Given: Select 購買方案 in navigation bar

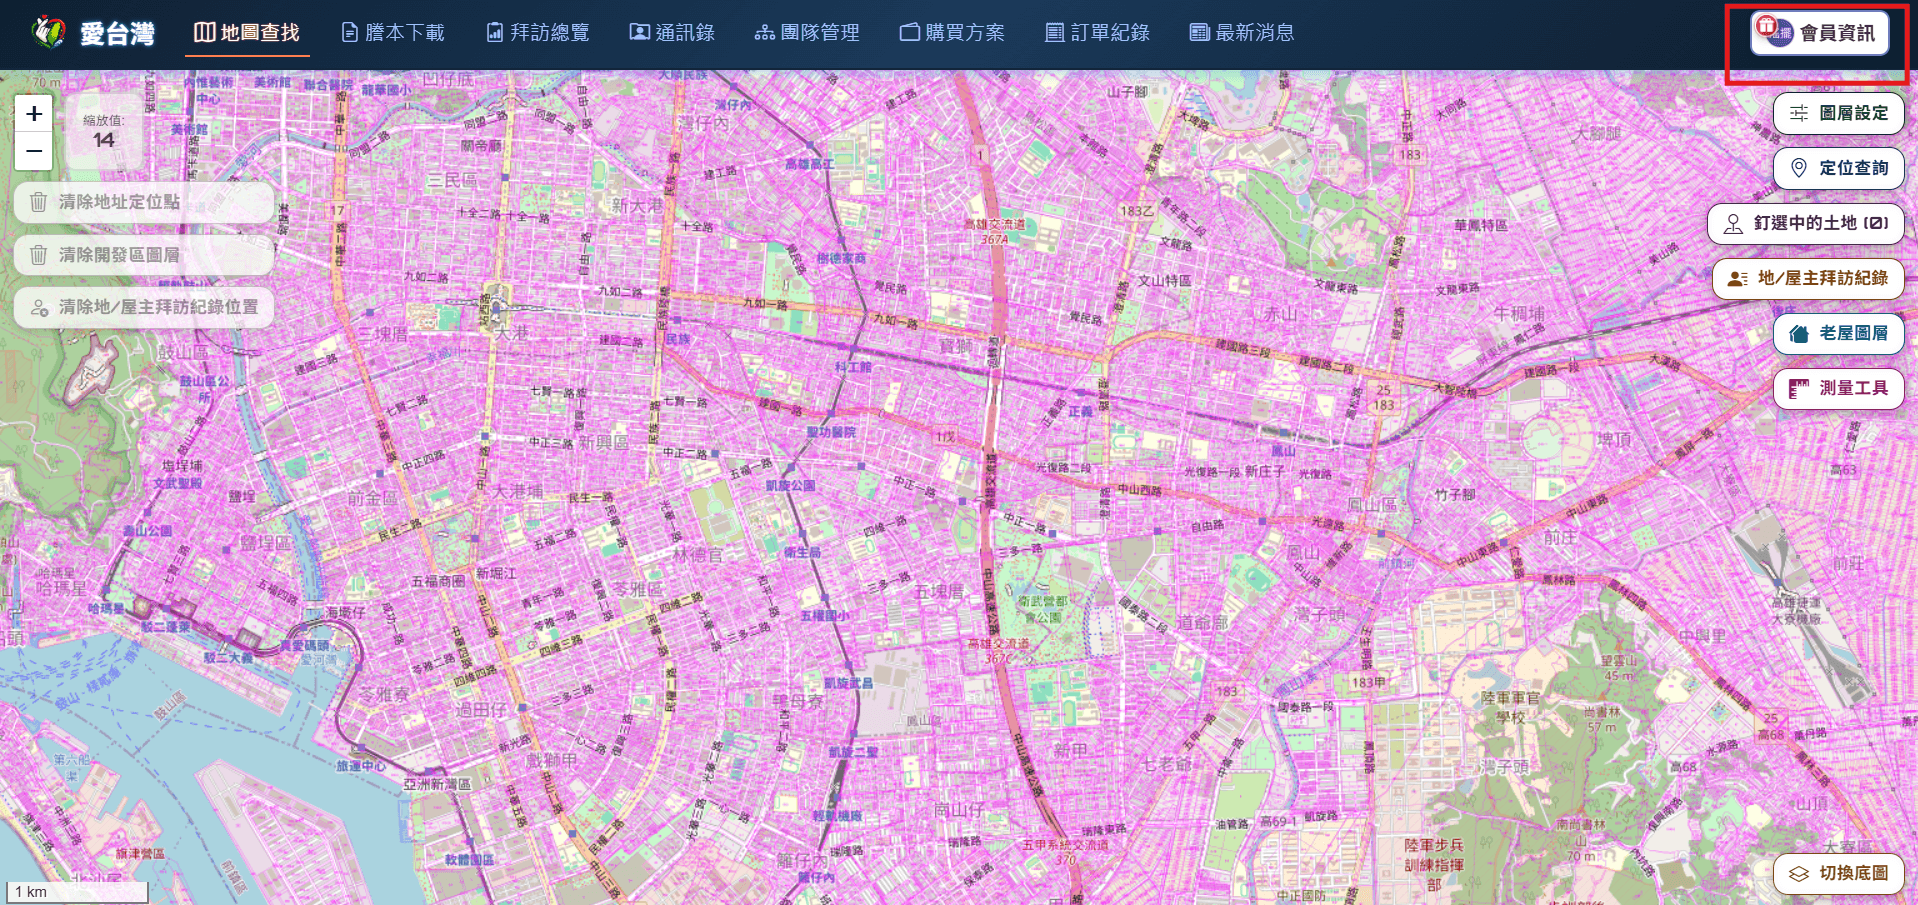Looking at the screenshot, I should pos(952,33).
